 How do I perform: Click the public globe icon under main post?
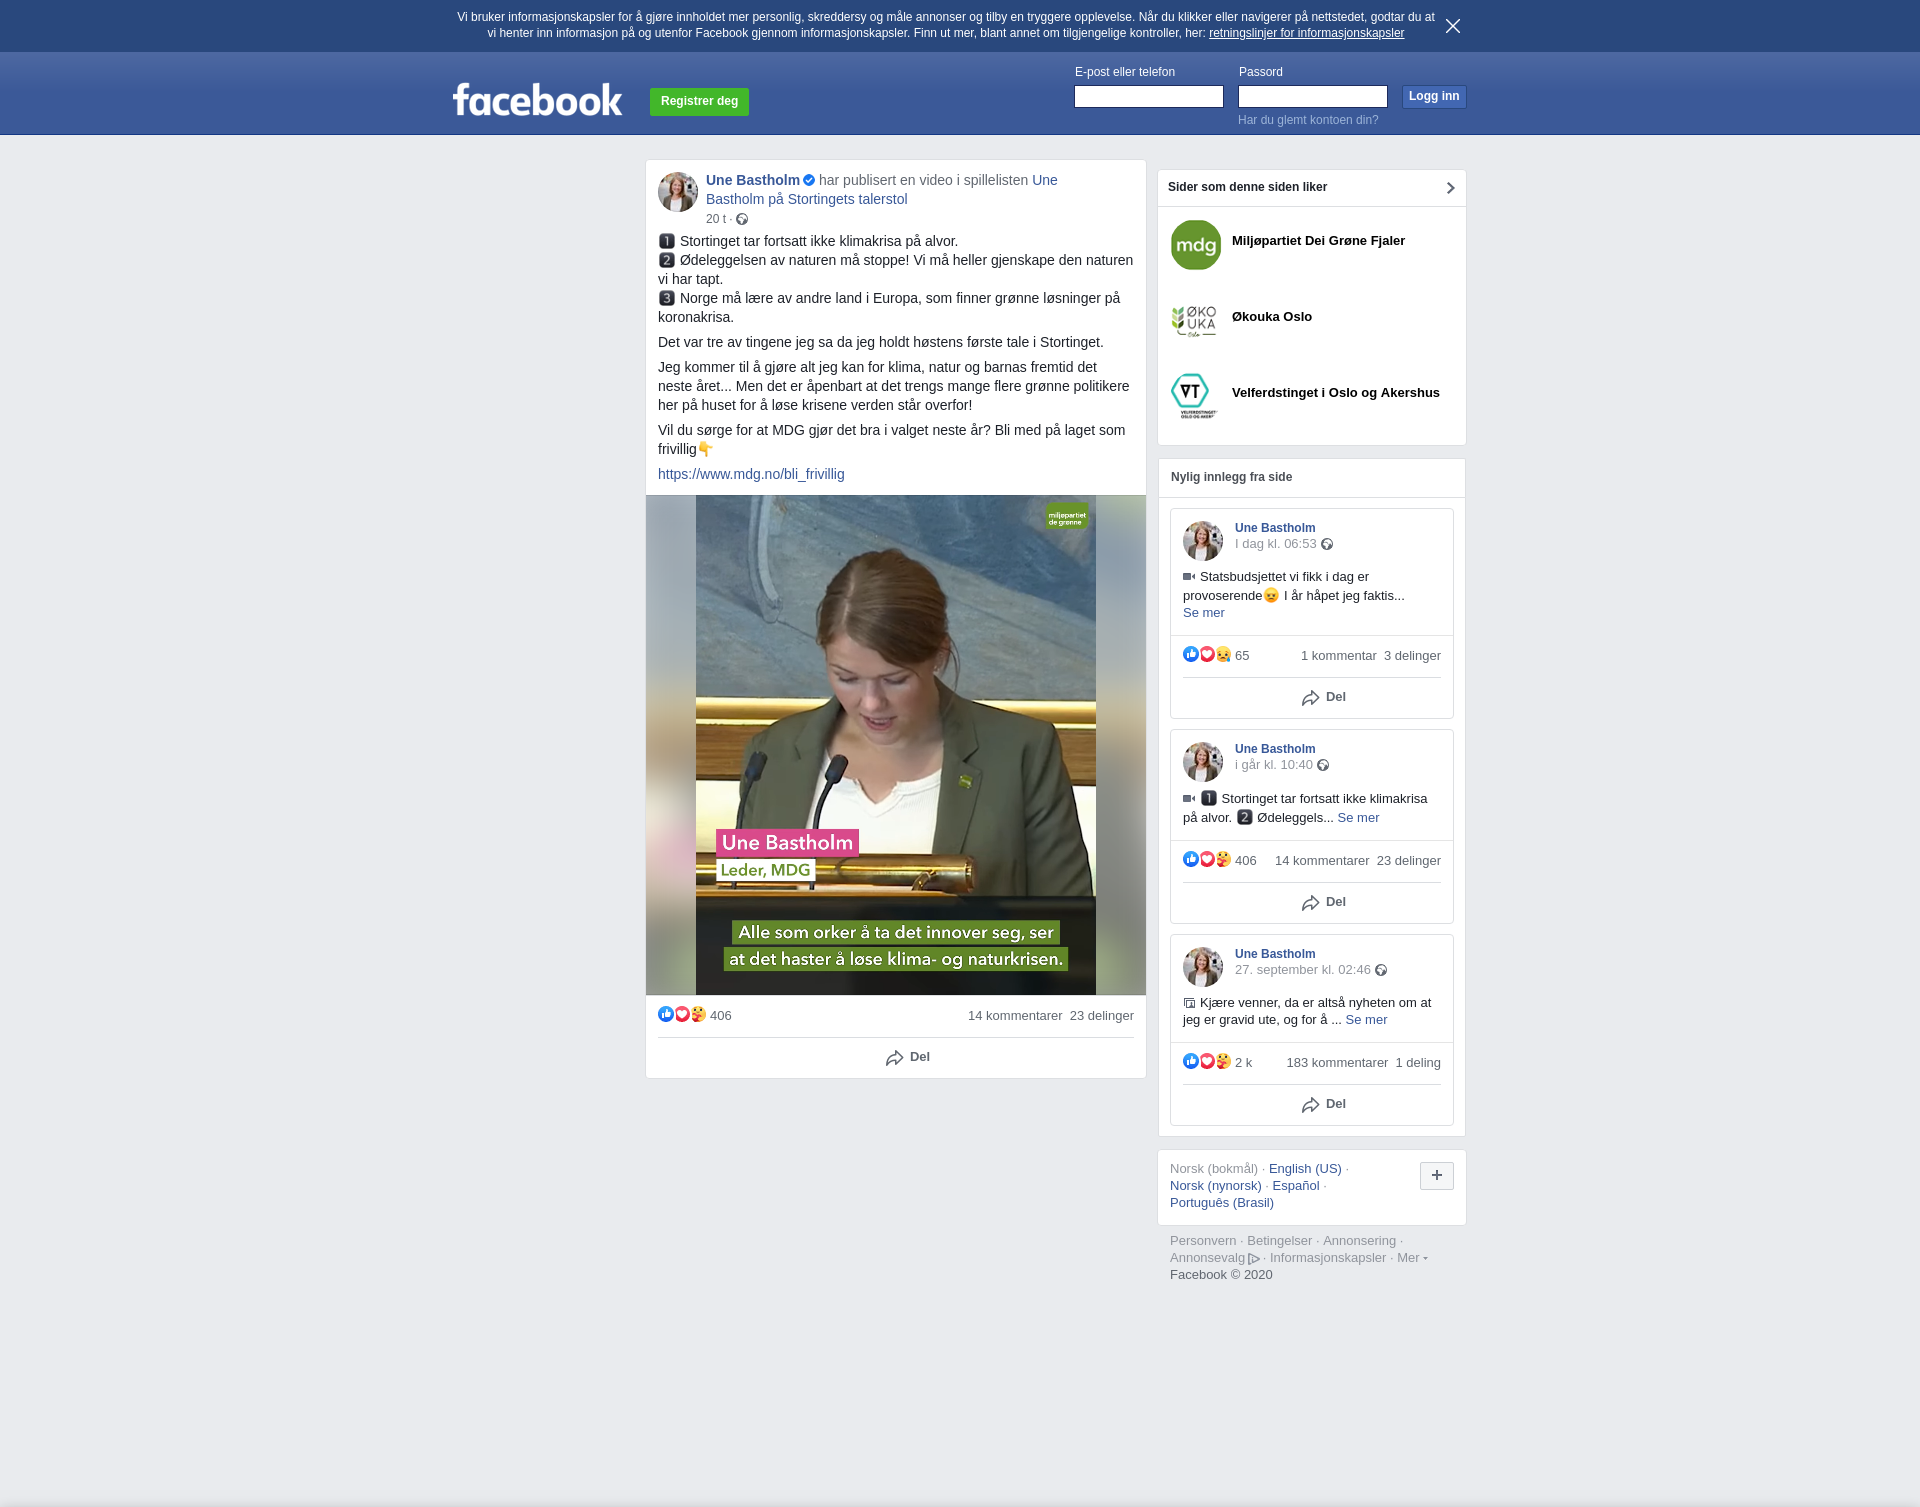742,220
